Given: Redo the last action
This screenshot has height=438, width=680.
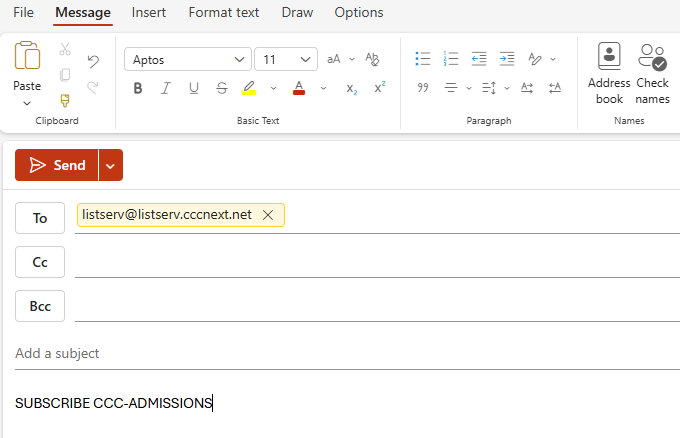Looking at the screenshot, I should [x=93, y=87].
